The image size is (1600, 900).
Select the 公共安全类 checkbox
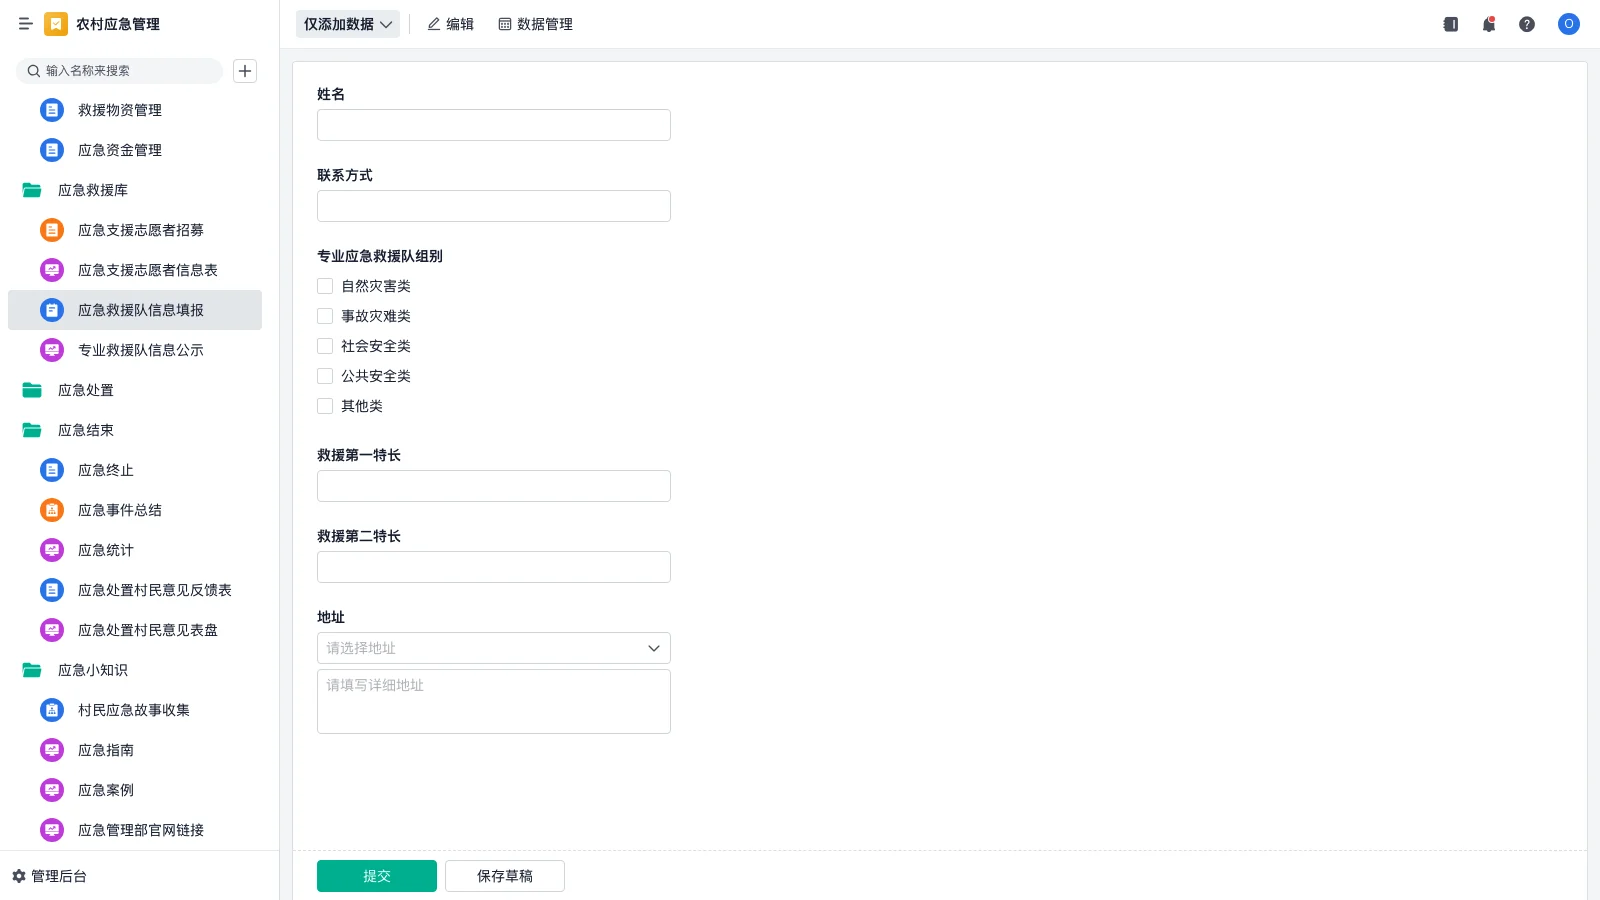pyautogui.click(x=325, y=376)
